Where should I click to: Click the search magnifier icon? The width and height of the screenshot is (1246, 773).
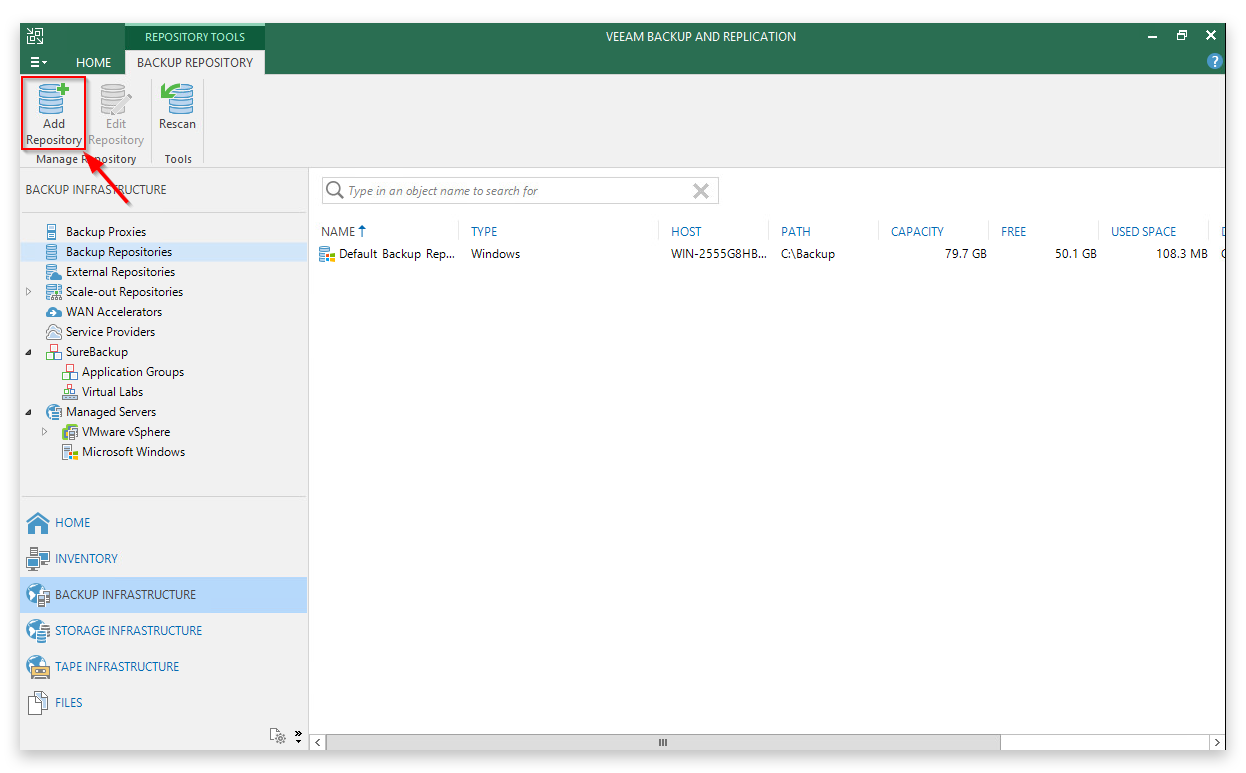[x=335, y=191]
